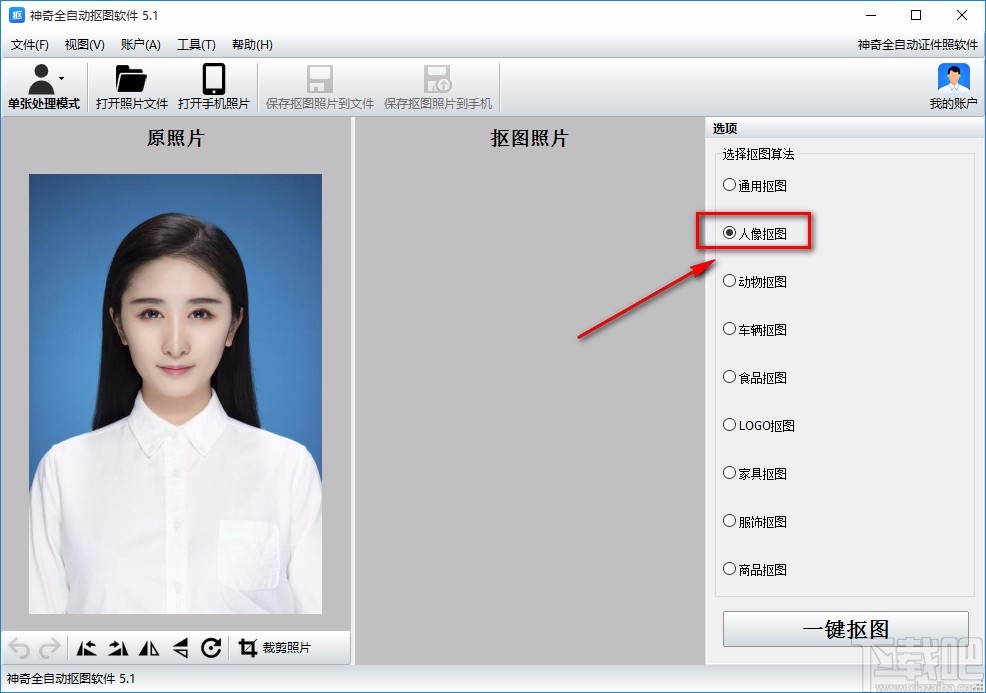This screenshot has height=693, width=986.
Task: Click the 裁剪照片 crop tool
Action: pos(274,648)
